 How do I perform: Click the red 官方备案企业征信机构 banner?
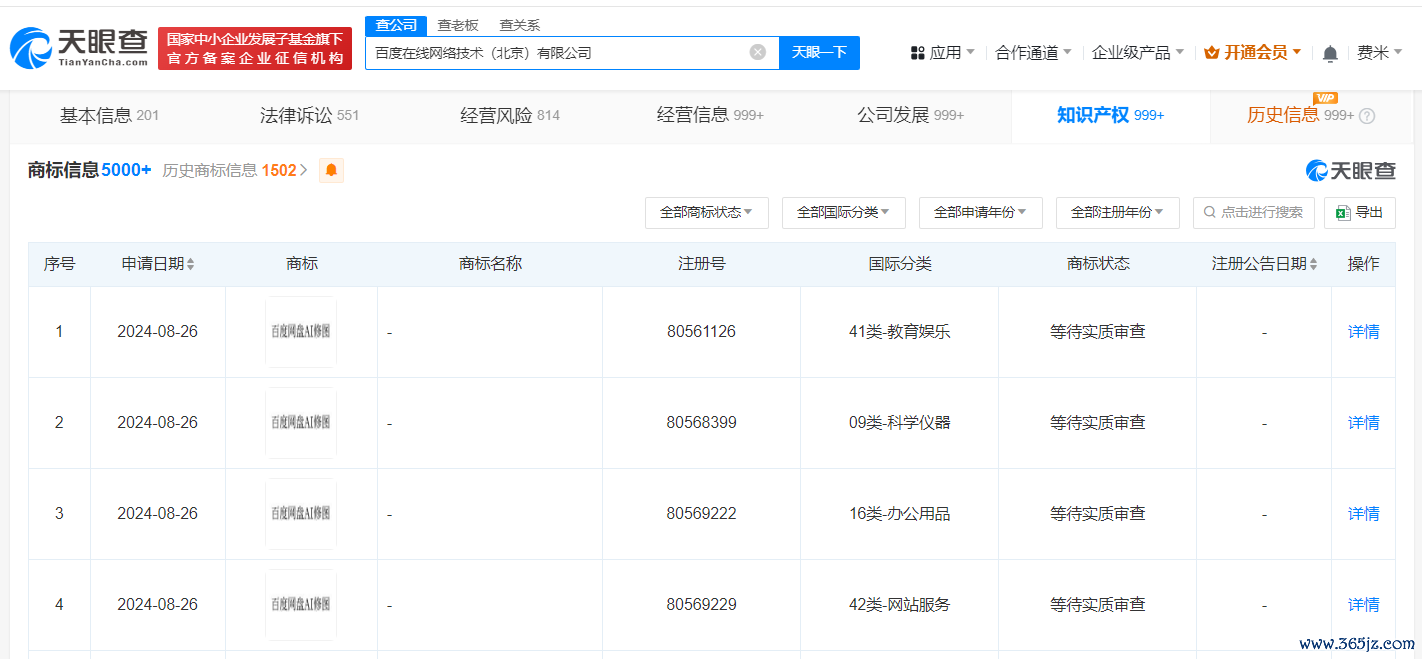point(255,49)
